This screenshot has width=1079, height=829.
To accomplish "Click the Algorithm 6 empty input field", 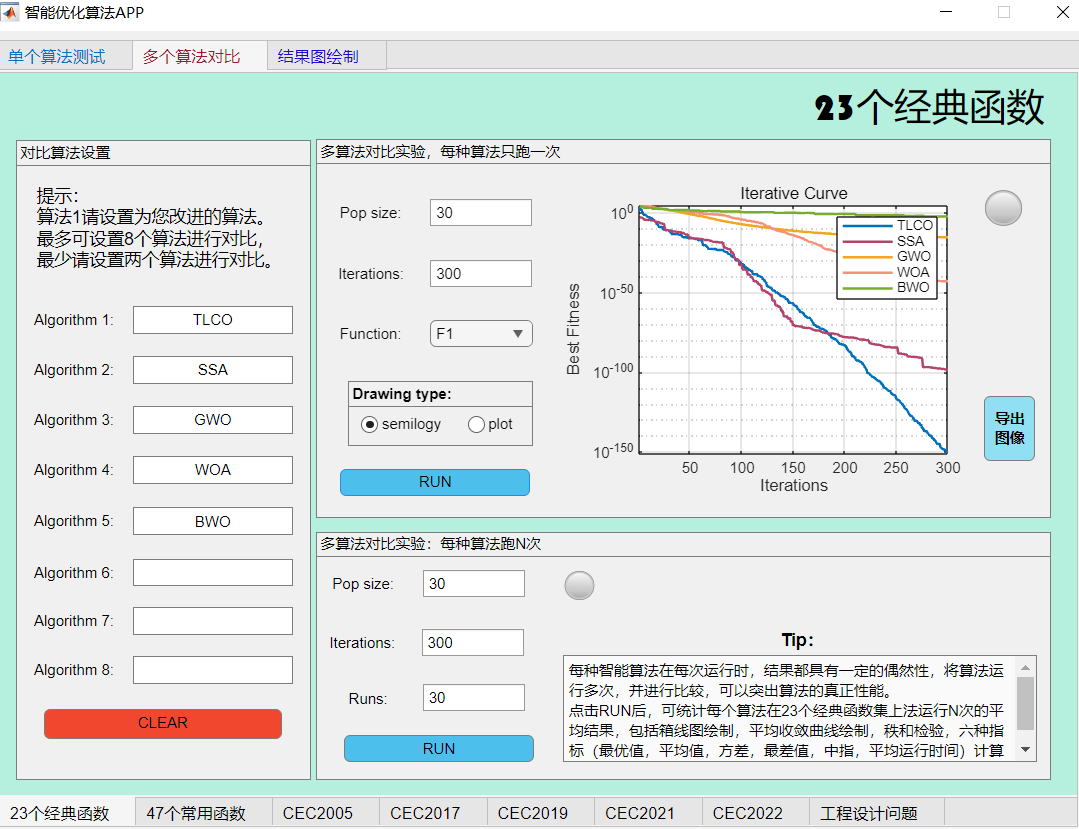I will click(x=212, y=572).
